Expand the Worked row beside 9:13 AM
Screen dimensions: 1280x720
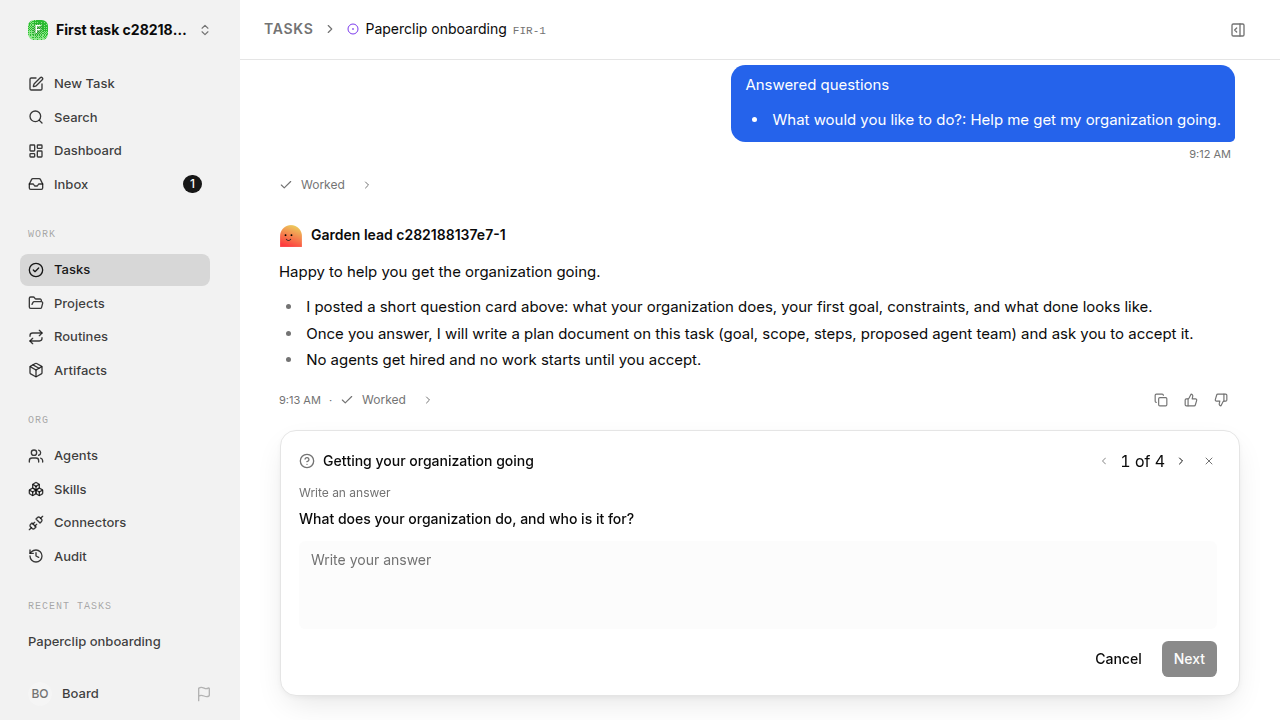386,400
